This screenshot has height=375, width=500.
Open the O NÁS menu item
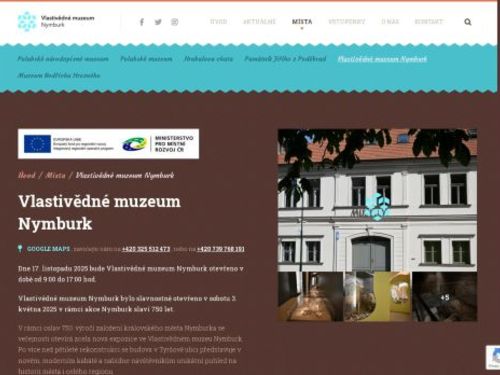pos(390,22)
